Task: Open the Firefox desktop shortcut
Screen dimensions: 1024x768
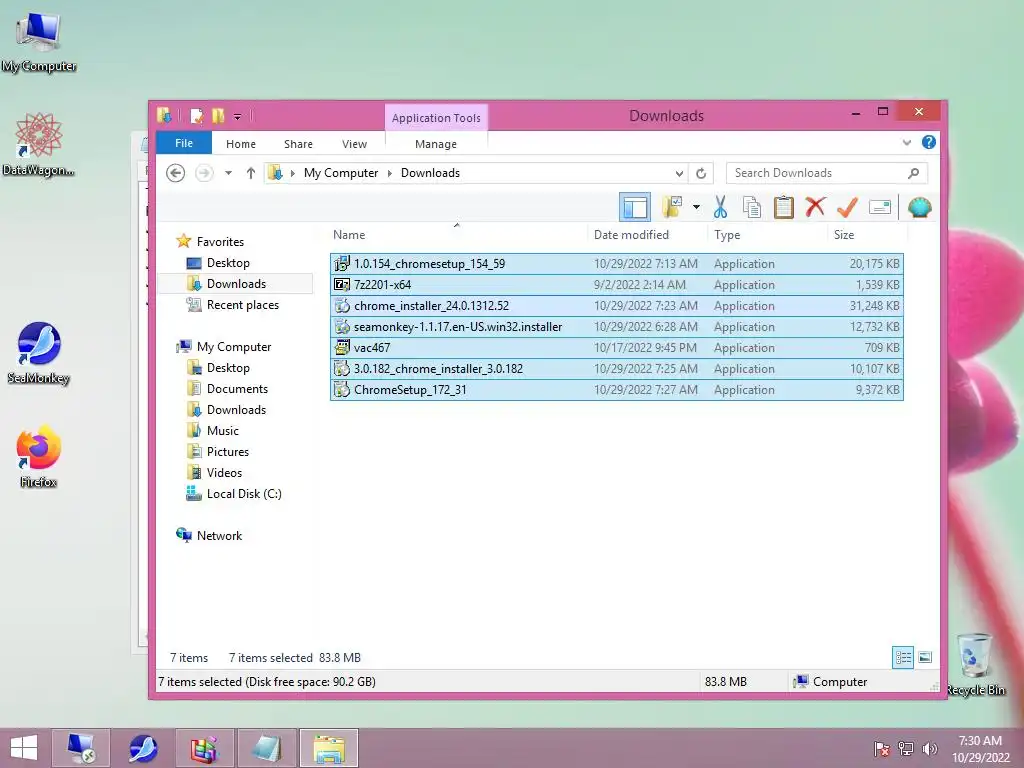Action: pyautogui.click(x=39, y=457)
